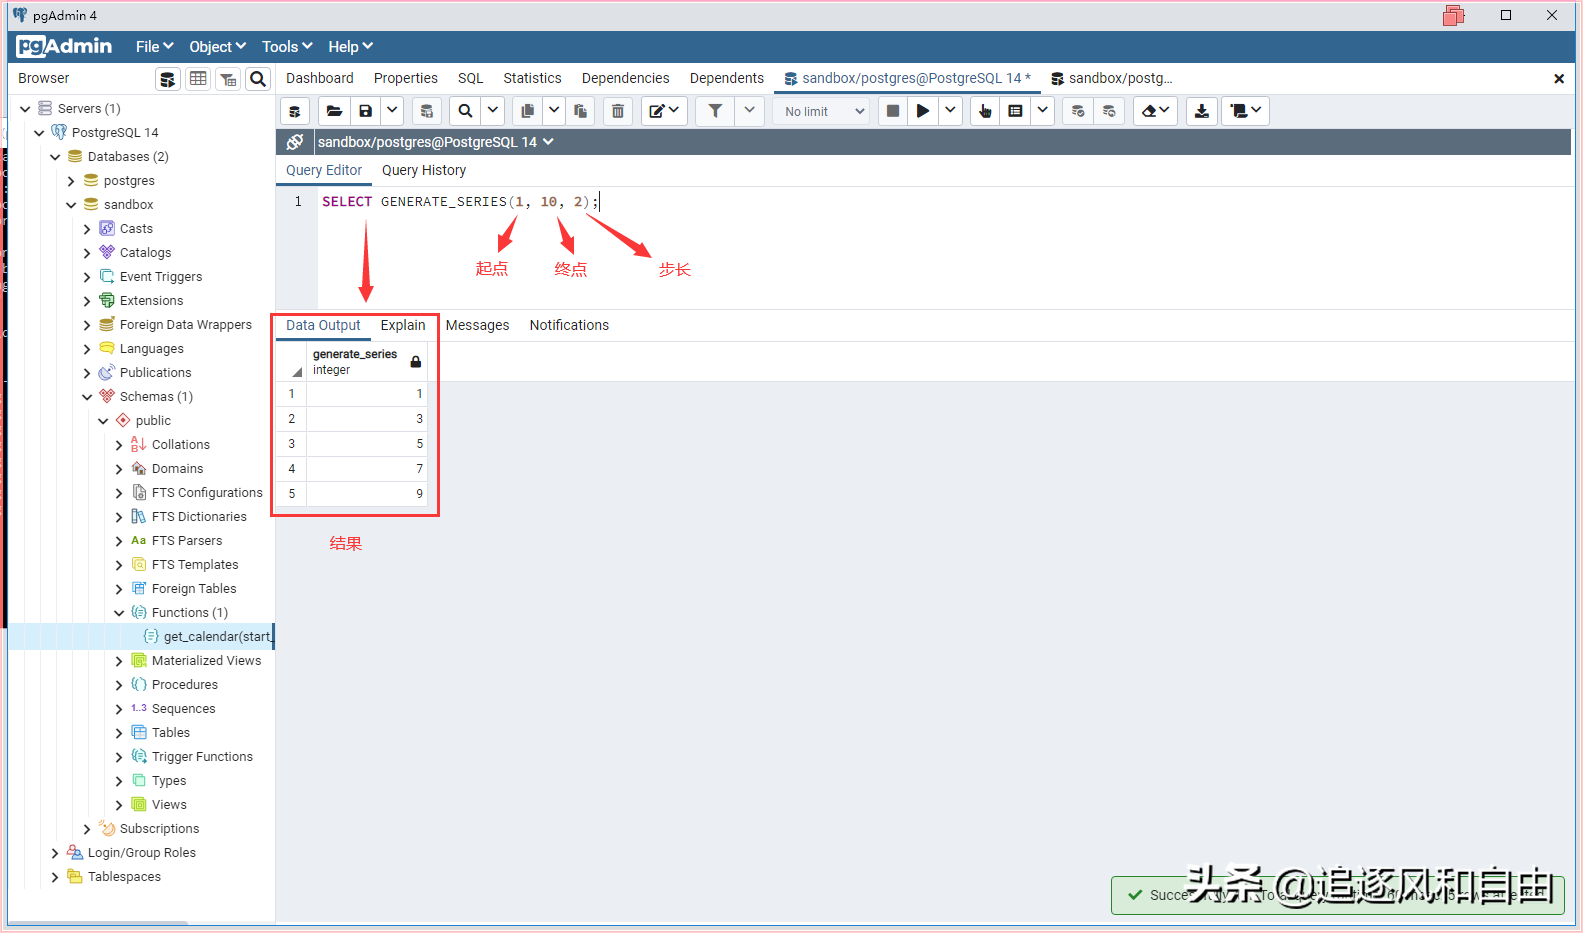This screenshot has width=1583, height=933.
Task: Open the Edit pencil toolbar button
Action: (664, 111)
